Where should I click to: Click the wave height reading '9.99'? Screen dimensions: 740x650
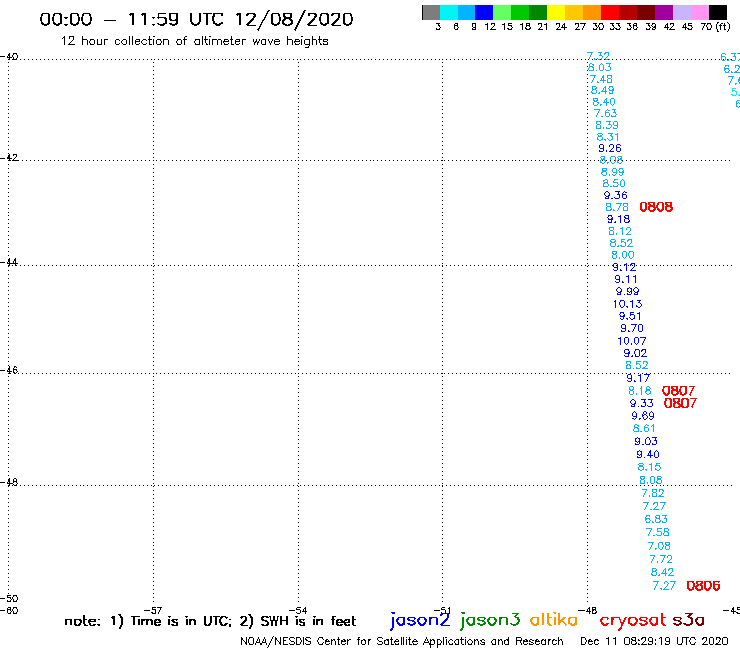(627, 292)
